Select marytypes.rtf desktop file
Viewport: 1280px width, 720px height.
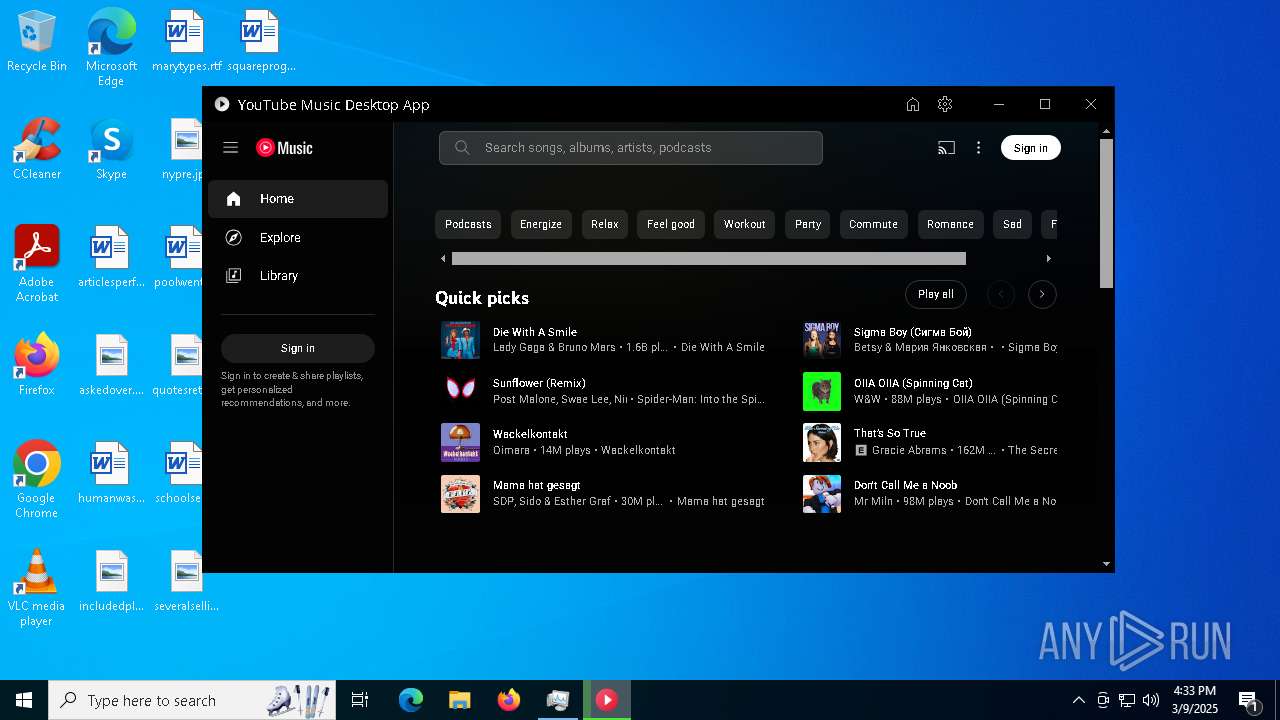[x=186, y=42]
